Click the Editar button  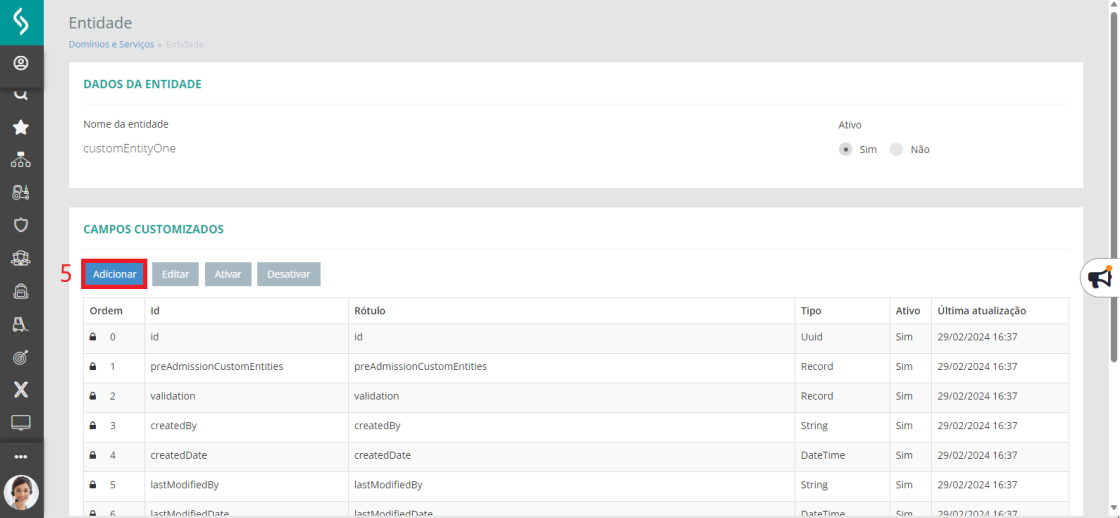coord(175,274)
